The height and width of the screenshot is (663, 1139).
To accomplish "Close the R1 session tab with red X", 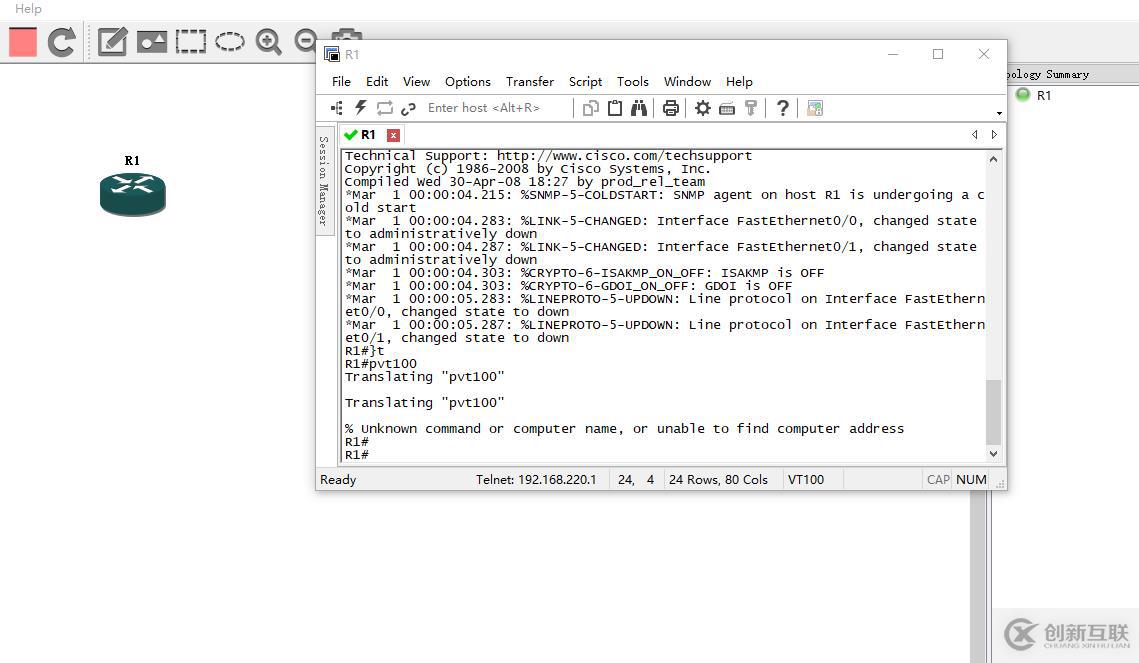I will point(393,135).
